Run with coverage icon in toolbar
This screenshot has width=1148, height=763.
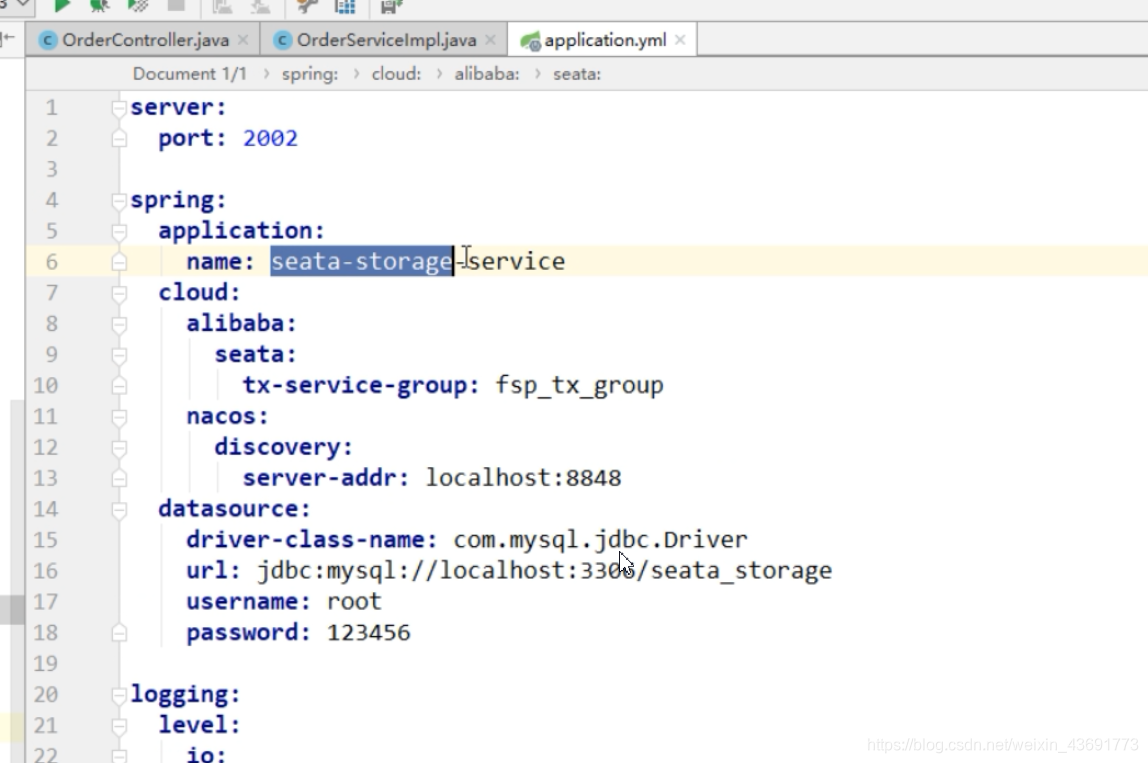pyautogui.click(x=138, y=6)
